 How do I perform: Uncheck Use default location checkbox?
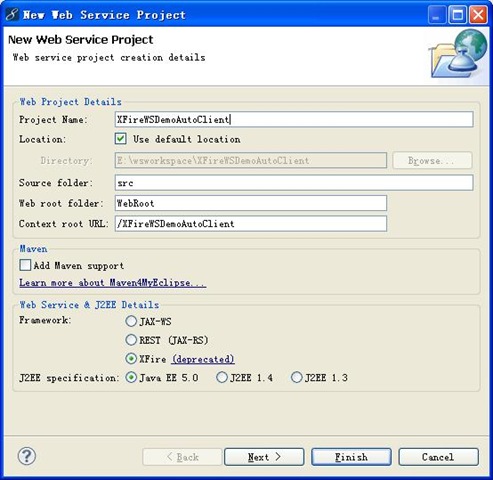tap(120, 139)
